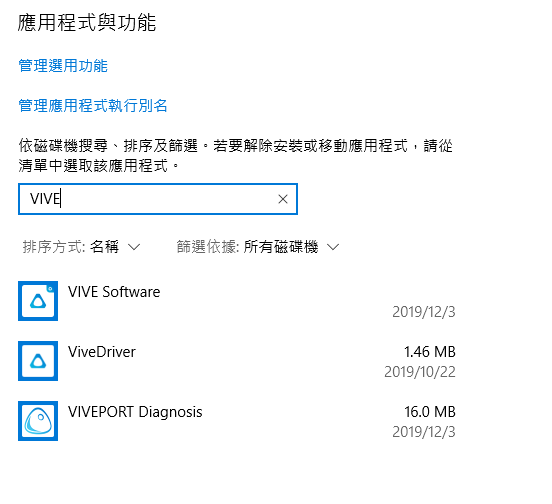Expand the chevron beside 名稱
The image size is (552, 504).
(x=134, y=247)
